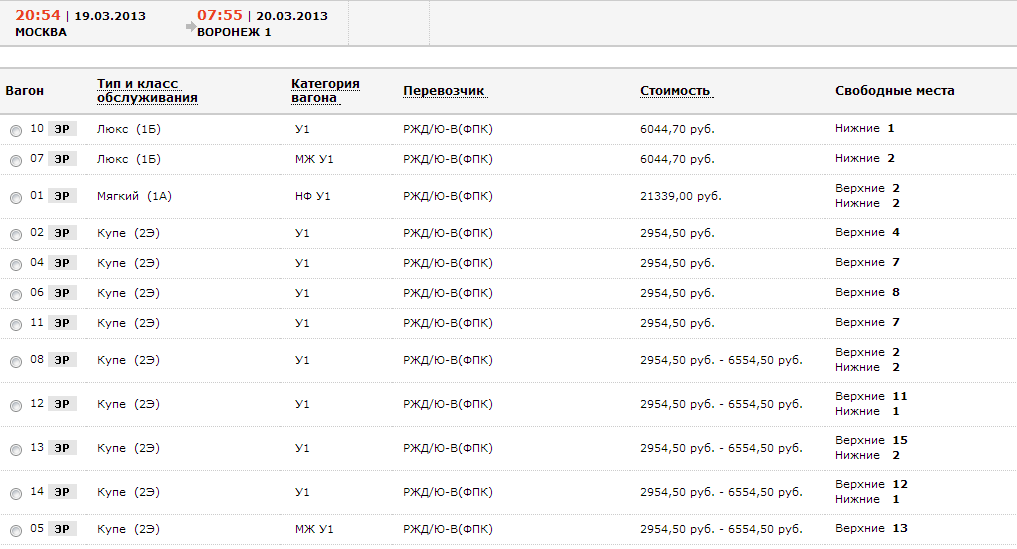
Task: Click 'Перевозчик' column header
Action: pos(444,91)
